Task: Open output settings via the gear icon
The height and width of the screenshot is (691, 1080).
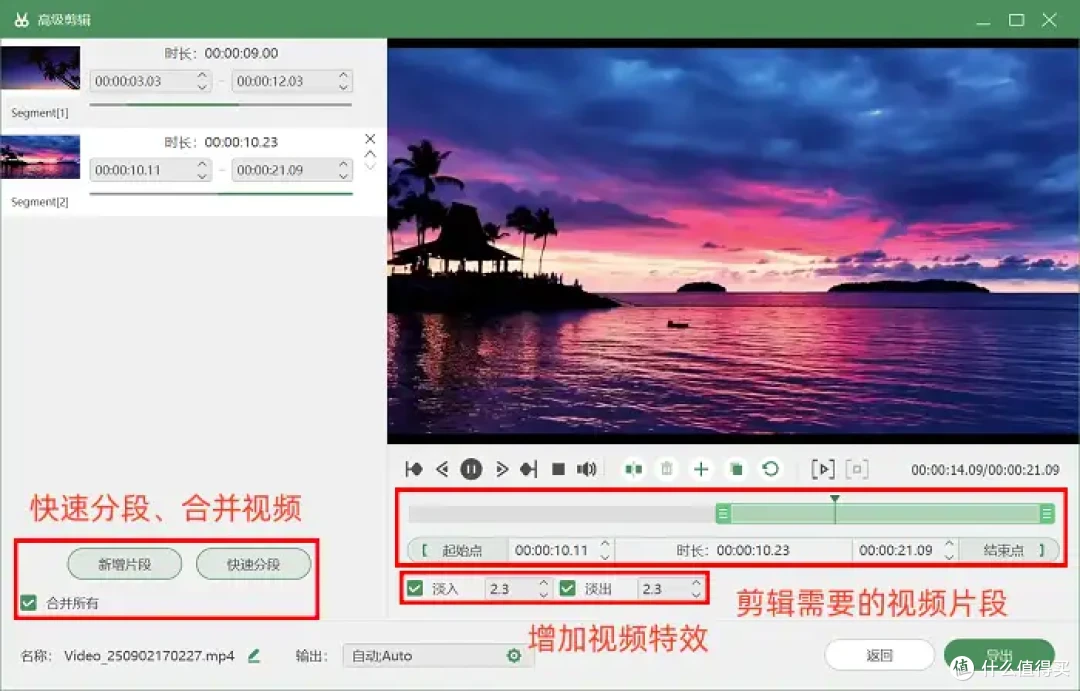Action: [514, 656]
